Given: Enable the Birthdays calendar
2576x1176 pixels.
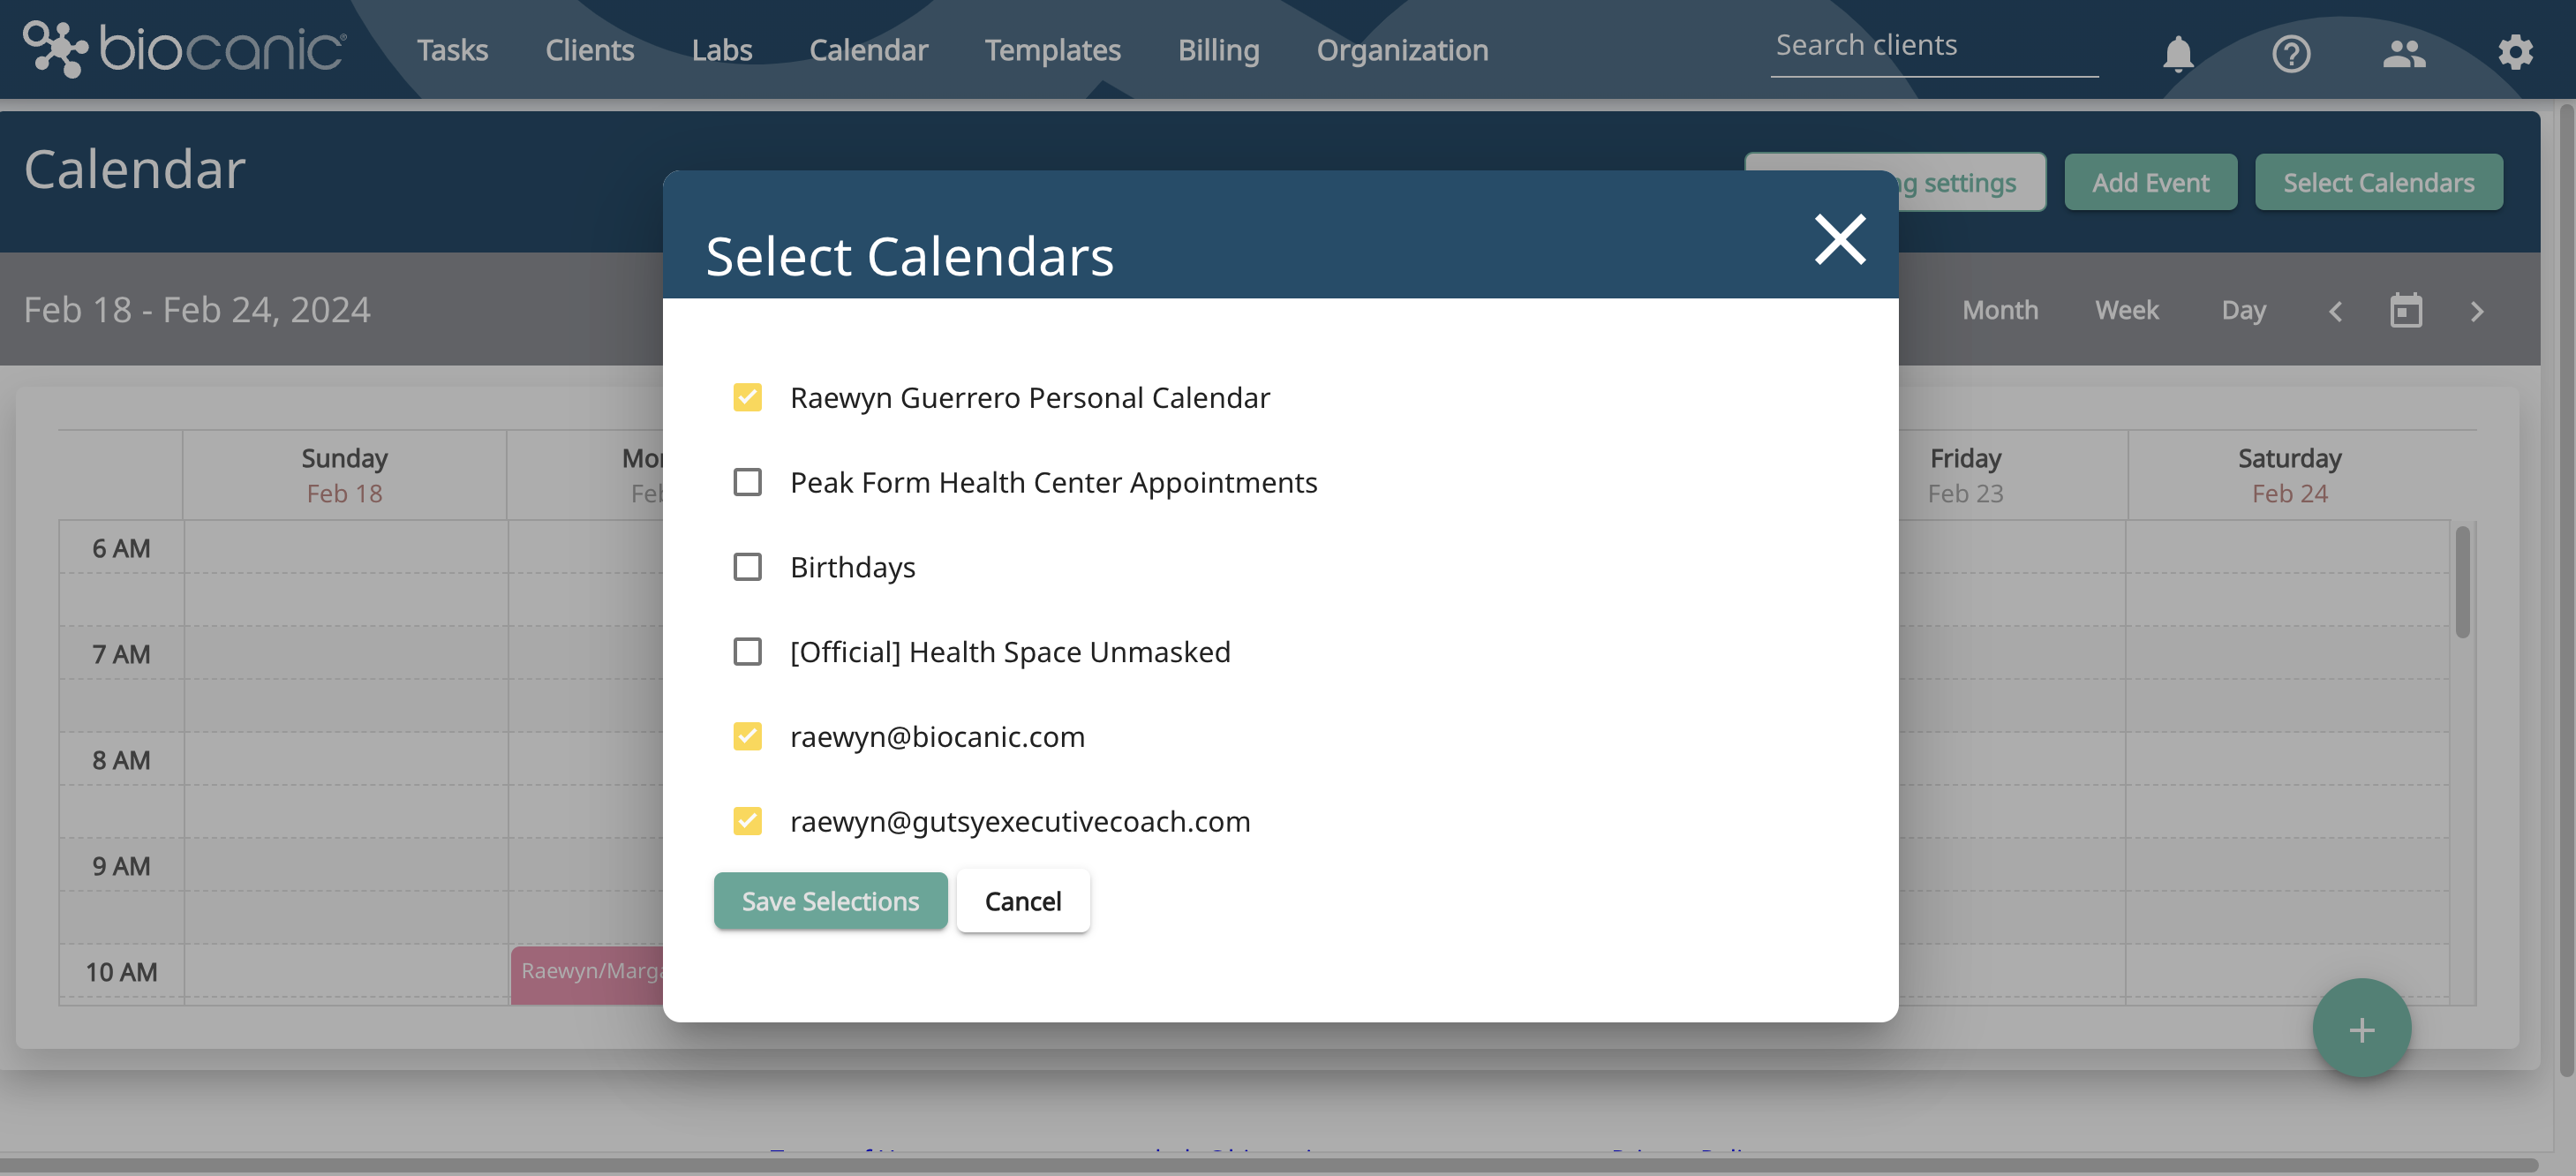Looking at the screenshot, I should click(x=748, y=567).
